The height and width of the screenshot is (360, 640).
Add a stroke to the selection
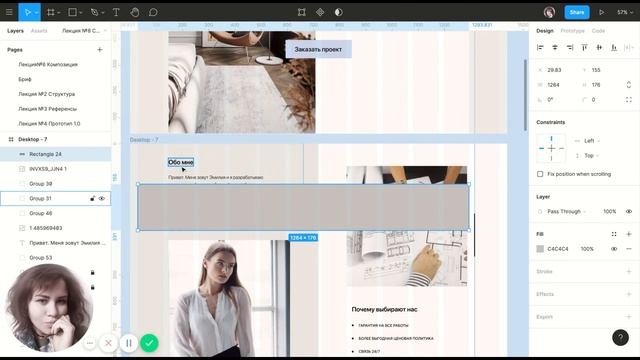coord(629,271)
